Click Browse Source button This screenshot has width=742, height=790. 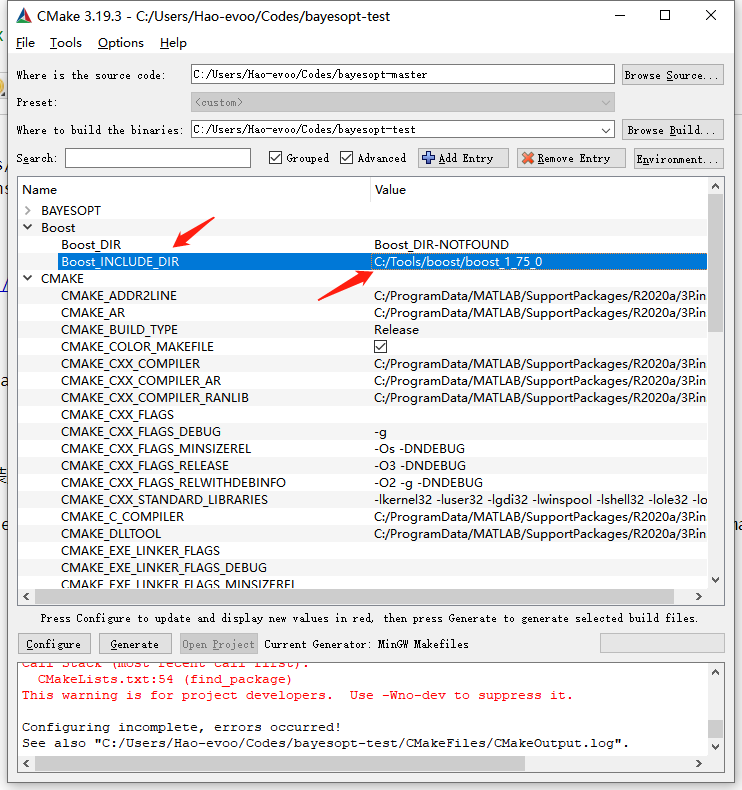[x=672, y=75]
